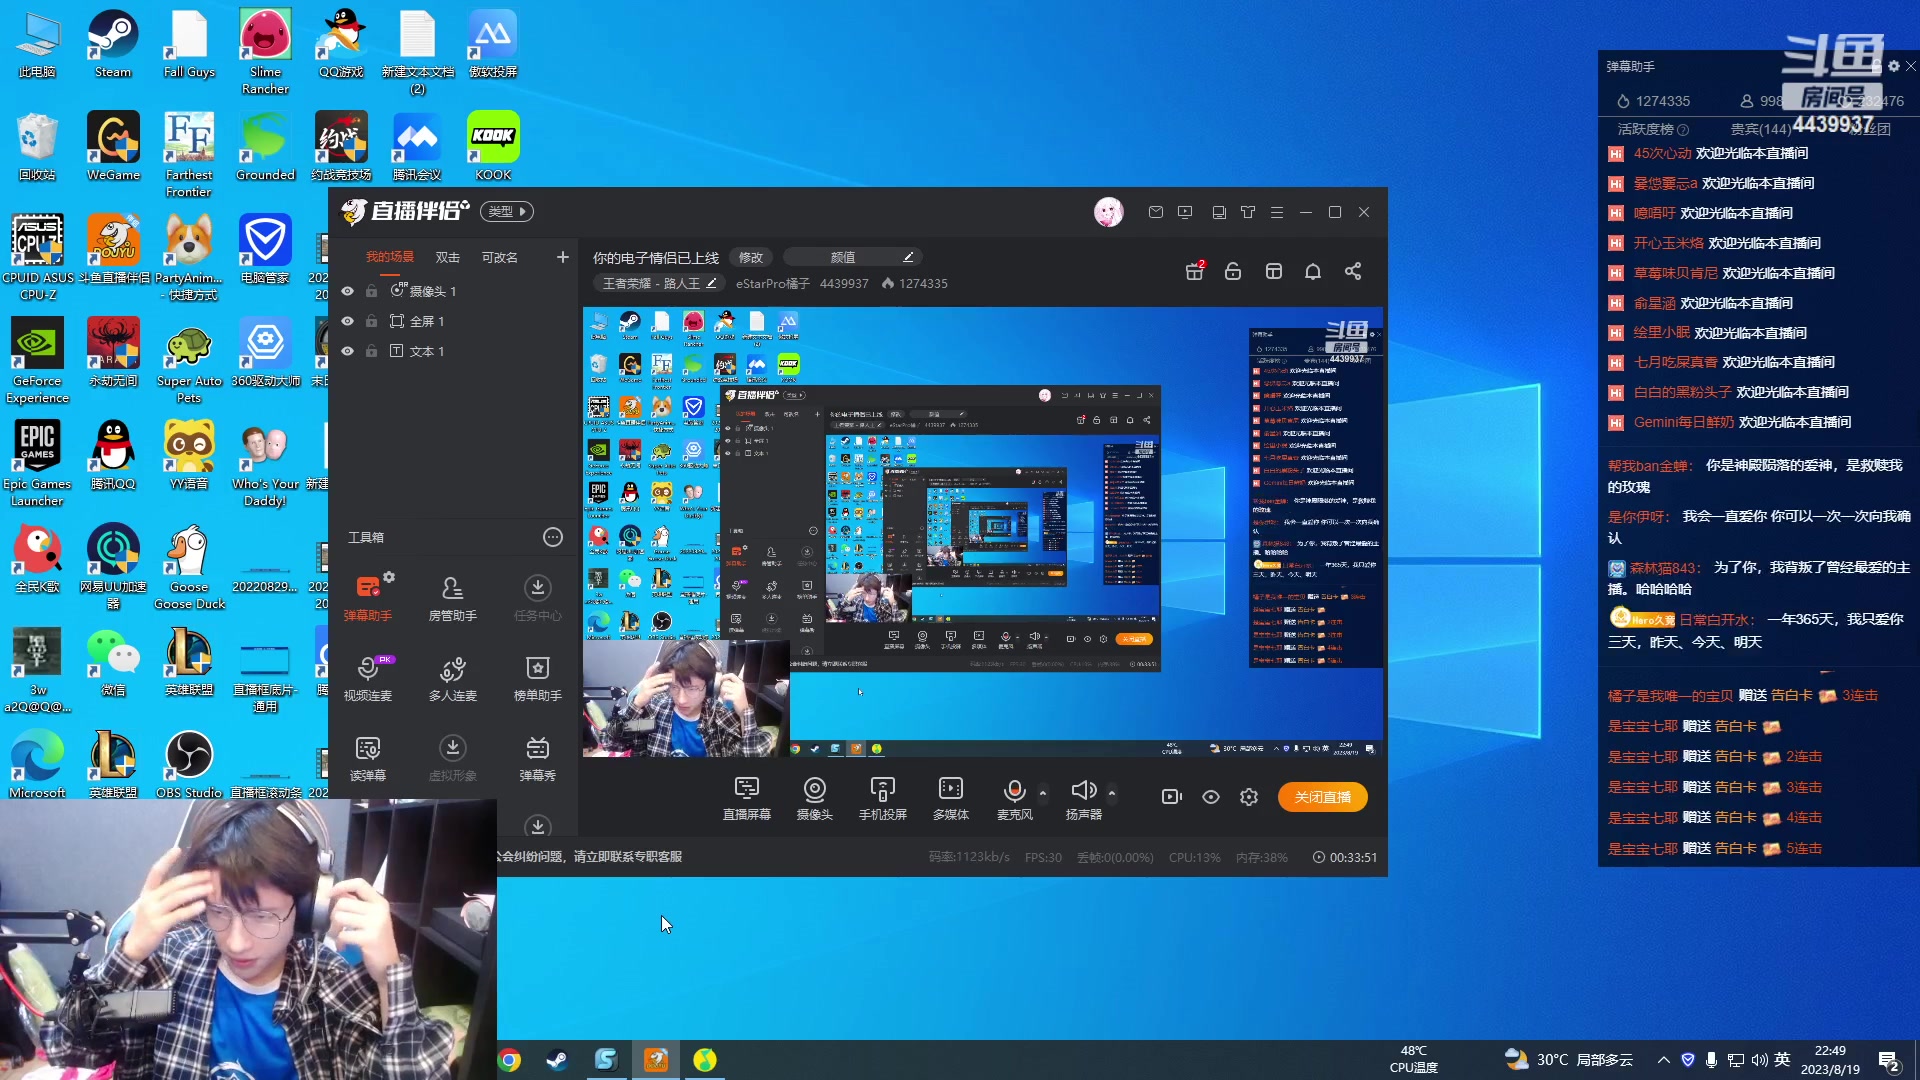The height and width of the screenshot is (1080, 1920).
Task: Hide the 文本 1 source
Action: tap(348, 351)
